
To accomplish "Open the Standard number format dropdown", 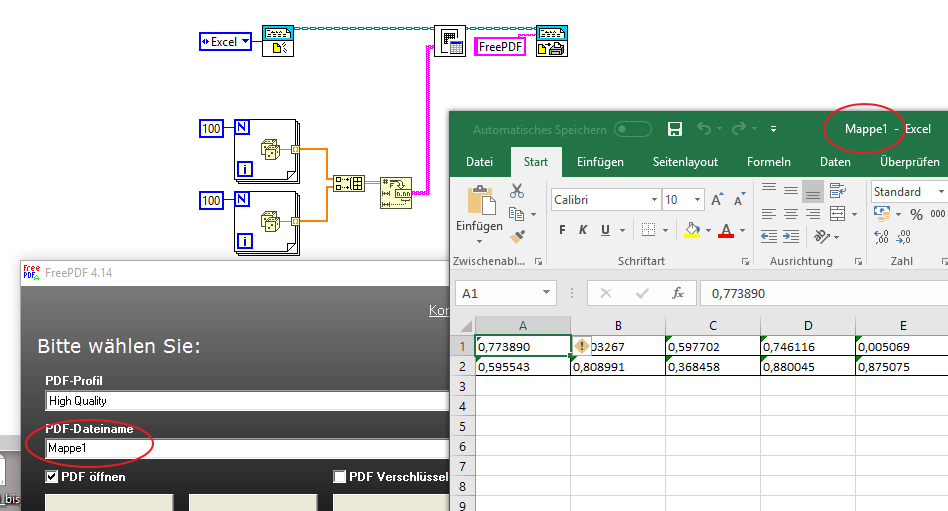I will coord(941,192).
